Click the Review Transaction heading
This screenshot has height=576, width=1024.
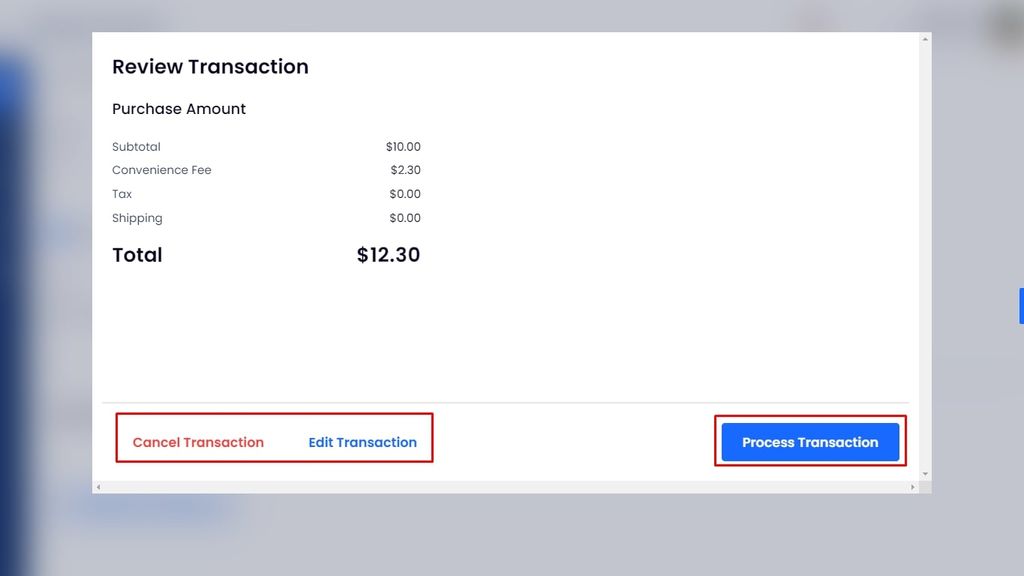tap(210, 67)
